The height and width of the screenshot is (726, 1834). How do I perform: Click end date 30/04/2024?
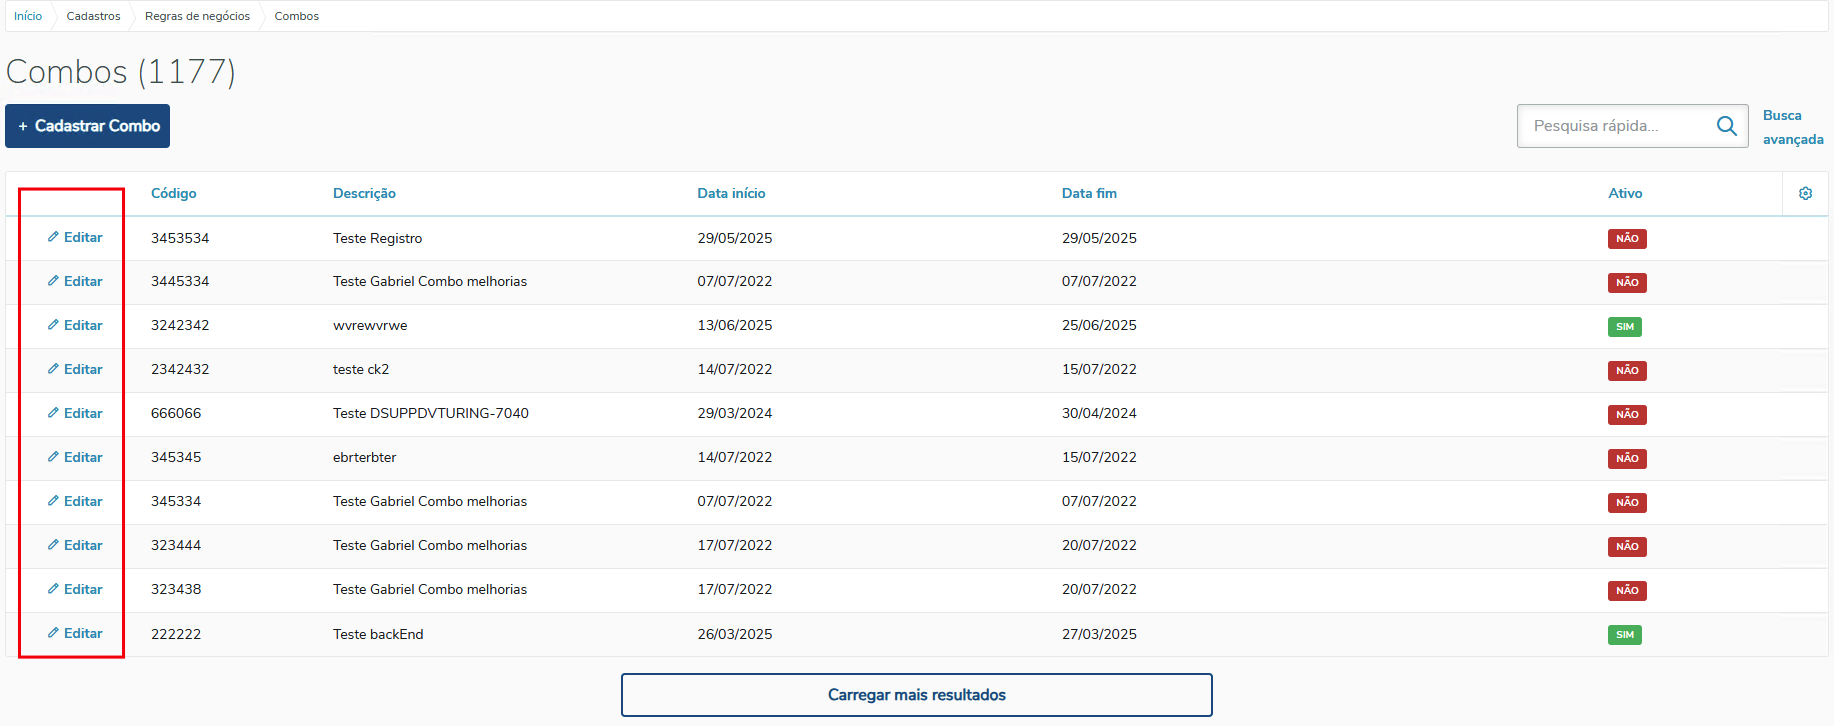(x=1099, y=413)
